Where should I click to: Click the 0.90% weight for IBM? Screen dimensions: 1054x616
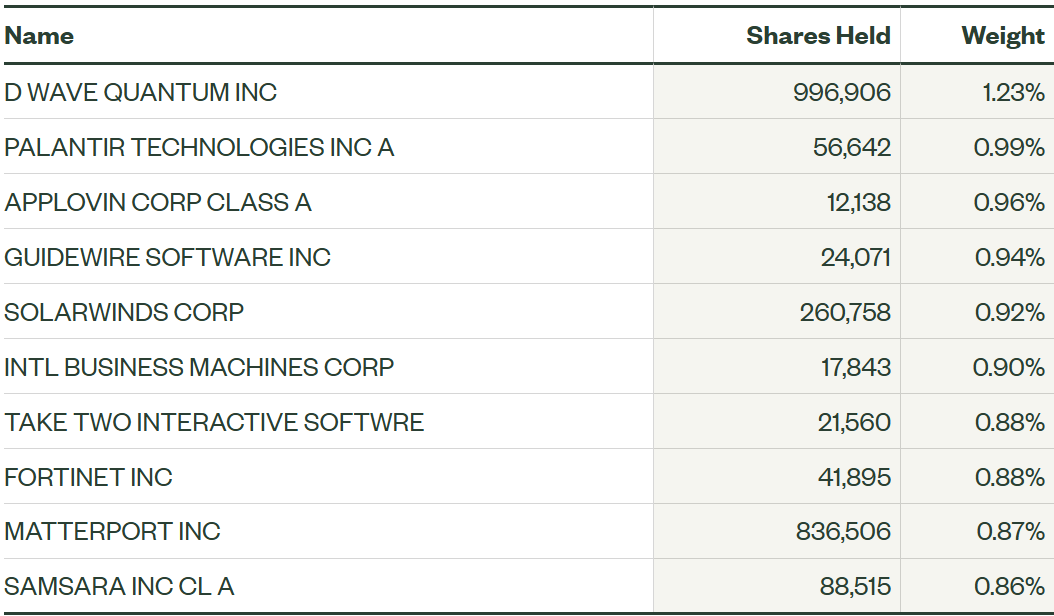pos(1008,367)
